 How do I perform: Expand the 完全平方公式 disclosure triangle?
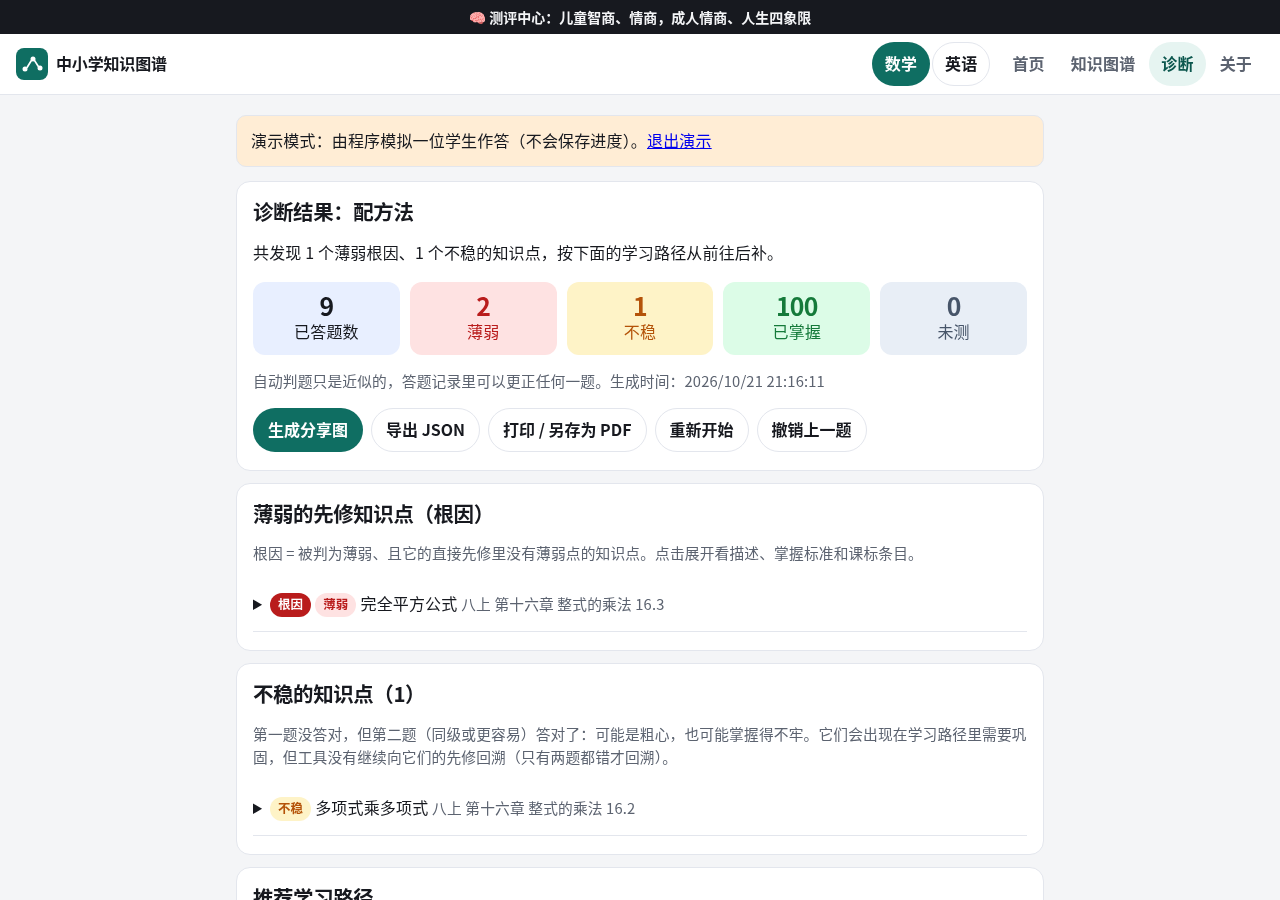pyautogui.click(x=258, y=605)
